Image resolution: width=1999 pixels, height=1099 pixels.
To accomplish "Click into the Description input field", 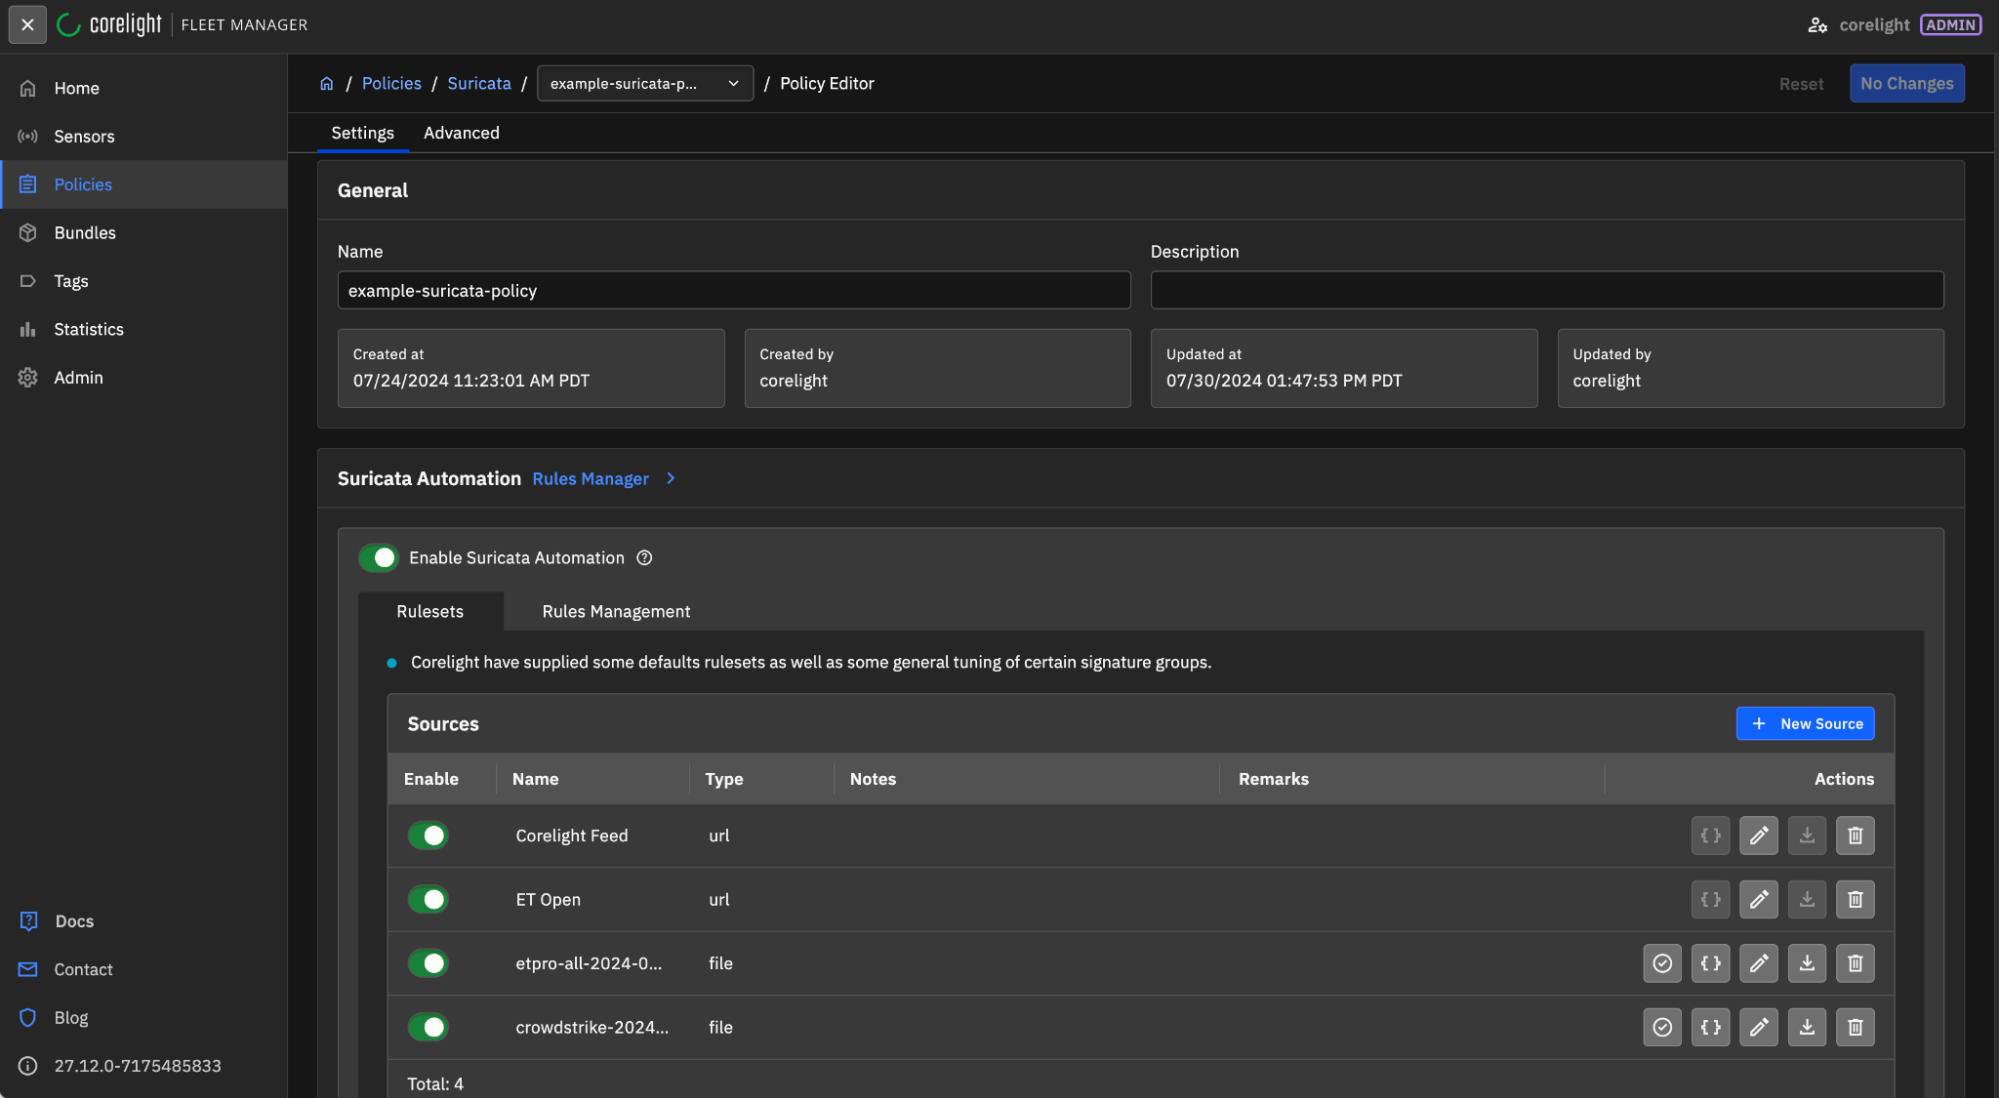I will coord(1546,290).
